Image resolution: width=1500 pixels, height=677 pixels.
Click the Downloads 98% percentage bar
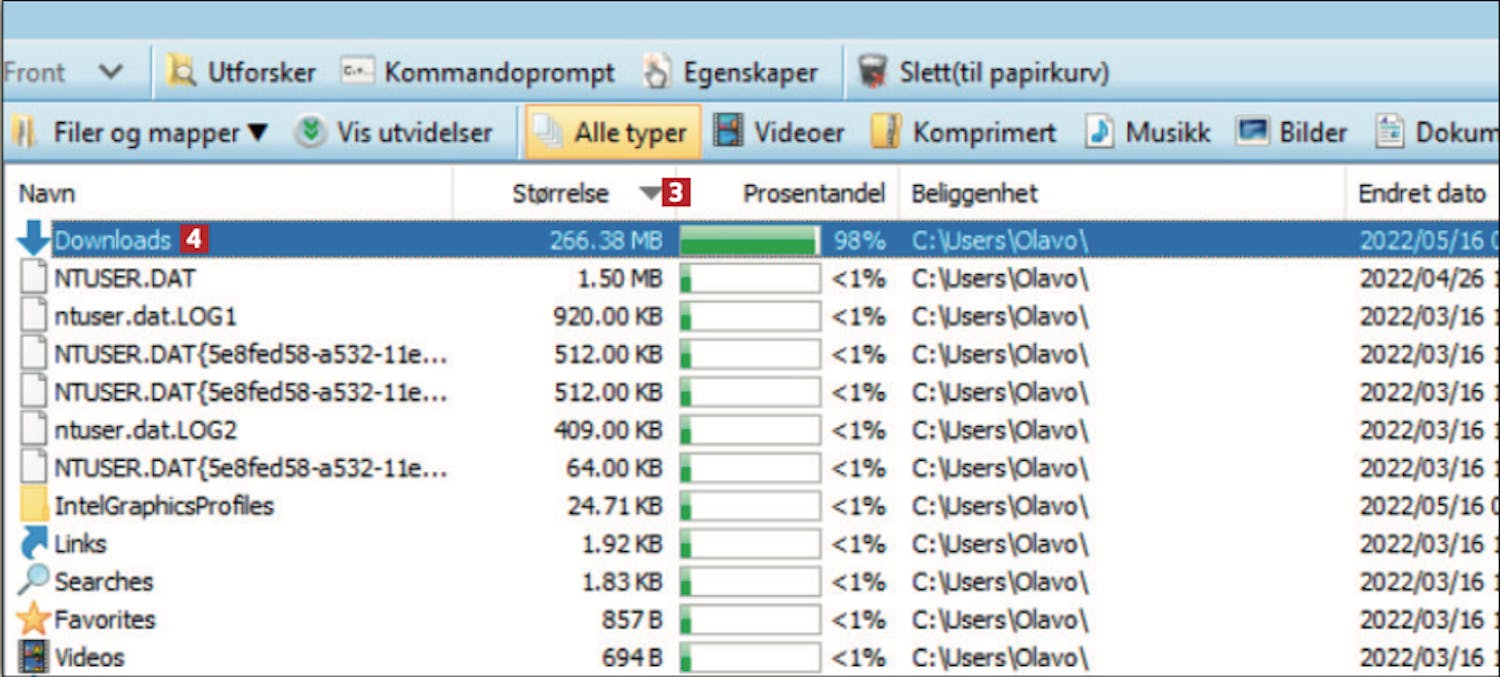click(x=749, y=241)
